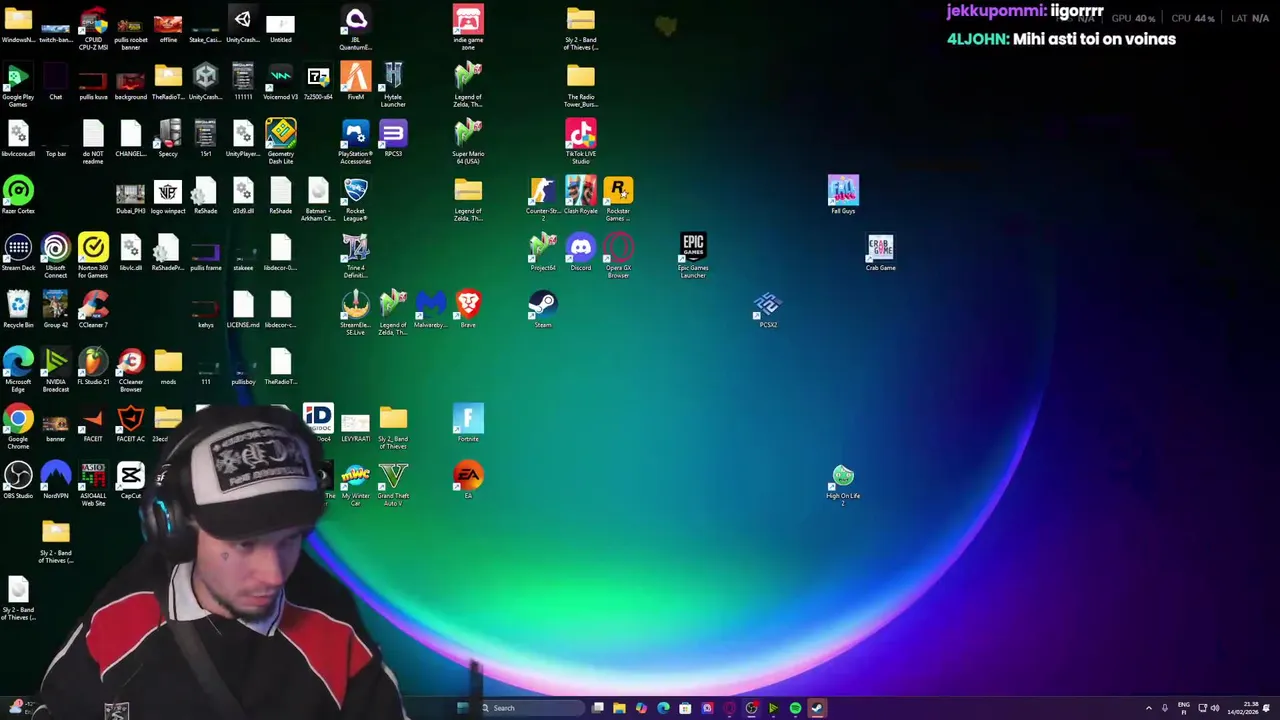
Task: Select the Grand Theft Auto V icon
Action: (x=393, y=484)
